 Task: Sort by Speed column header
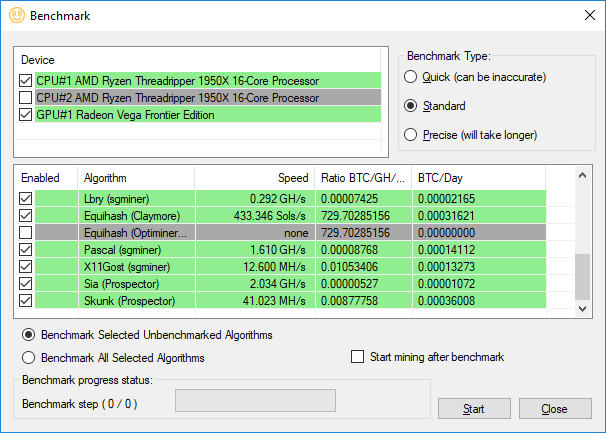(255, 178)
